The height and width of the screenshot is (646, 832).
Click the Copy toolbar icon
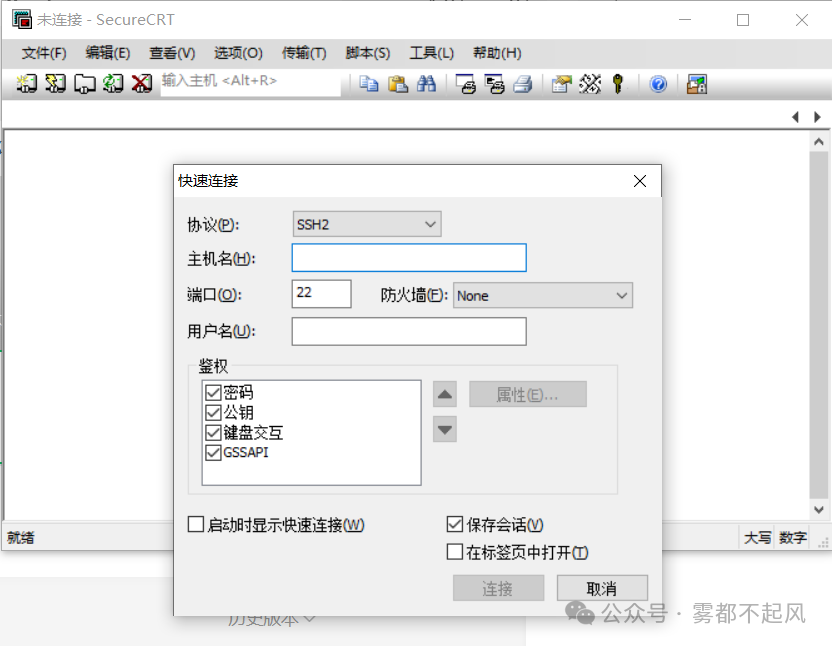(x=369, y=84)
